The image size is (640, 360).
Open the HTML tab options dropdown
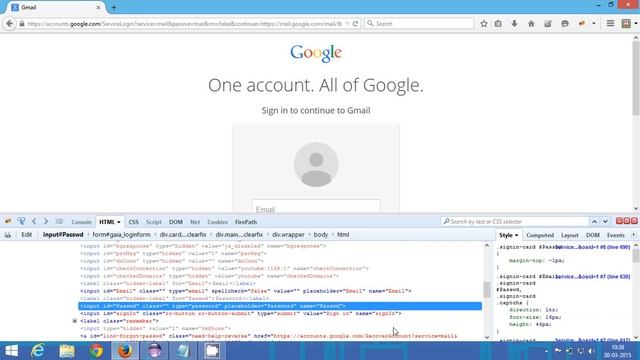pyautogui.click(x=119, y=222)
